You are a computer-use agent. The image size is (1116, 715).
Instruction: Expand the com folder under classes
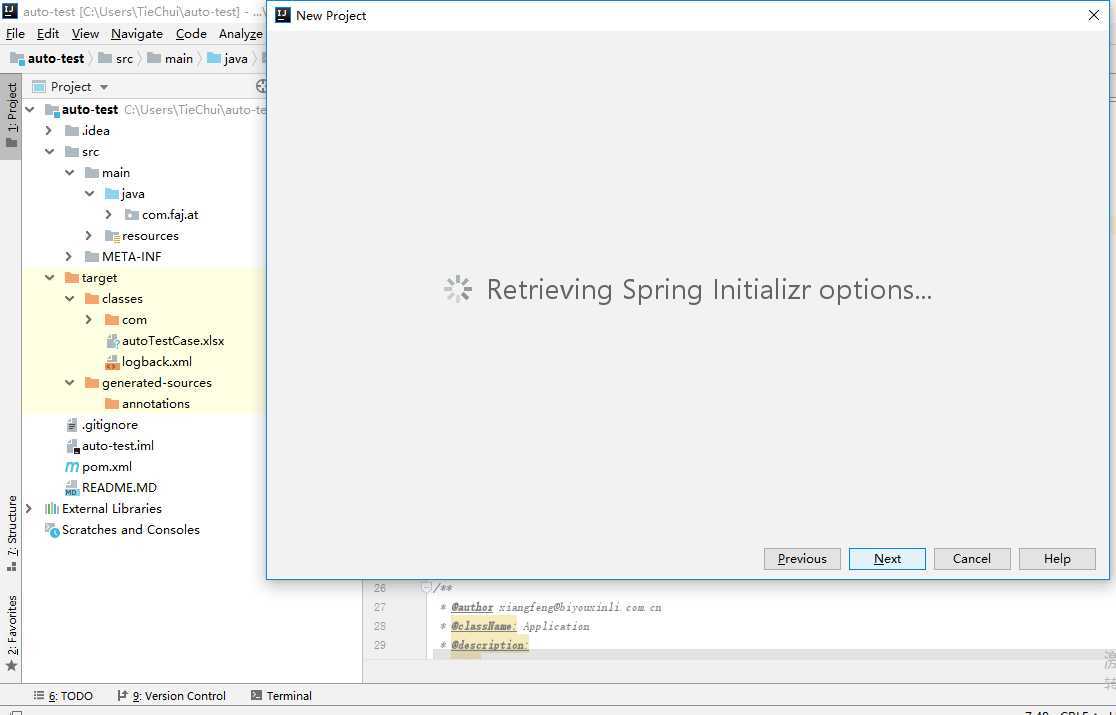click(x=88, y=319)
